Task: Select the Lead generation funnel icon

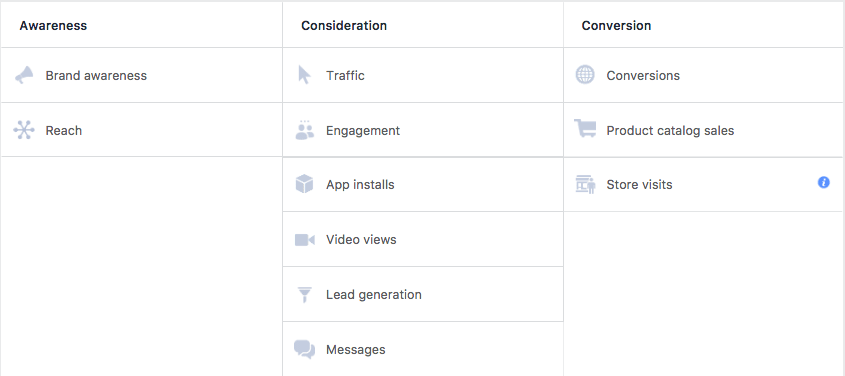Action: pos(304,295)
